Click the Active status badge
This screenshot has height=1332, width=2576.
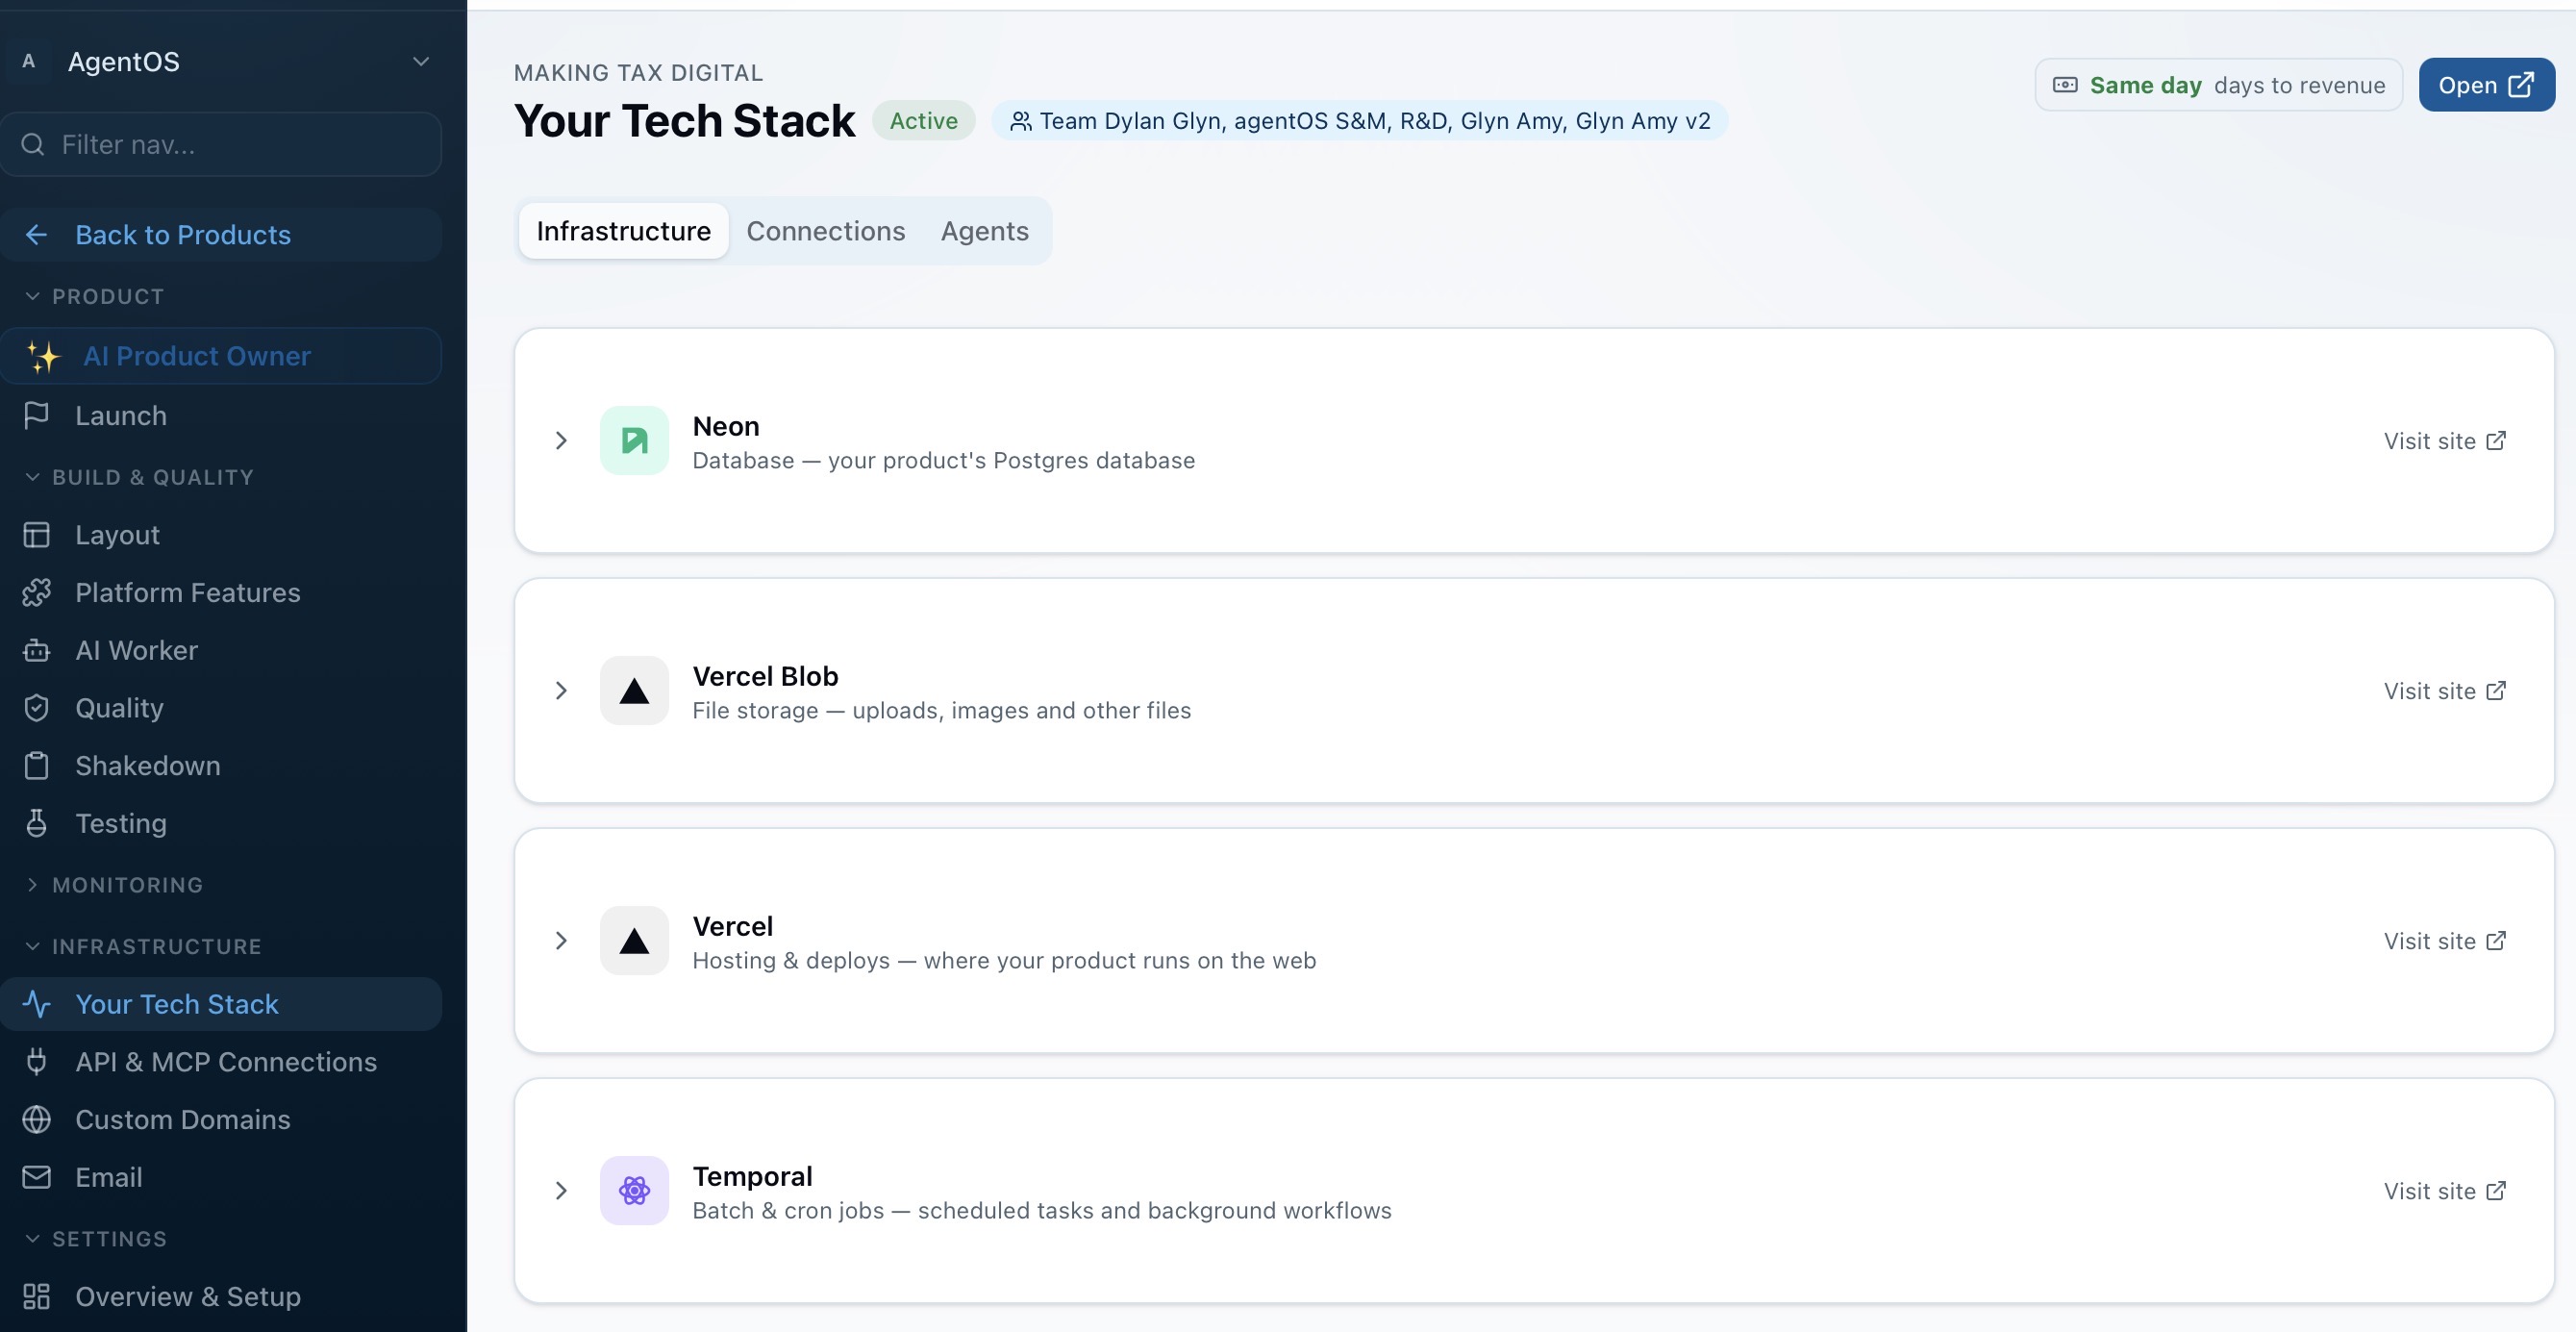(923, 121)
